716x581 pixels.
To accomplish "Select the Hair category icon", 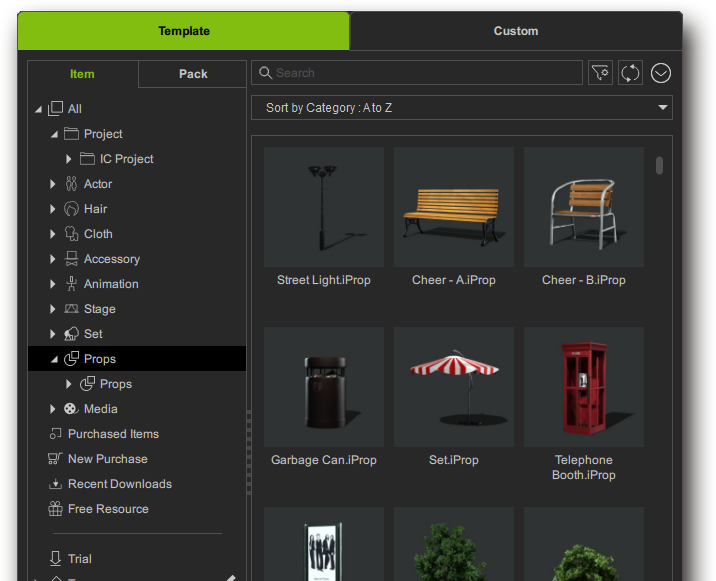I will [x=71, y=209].
